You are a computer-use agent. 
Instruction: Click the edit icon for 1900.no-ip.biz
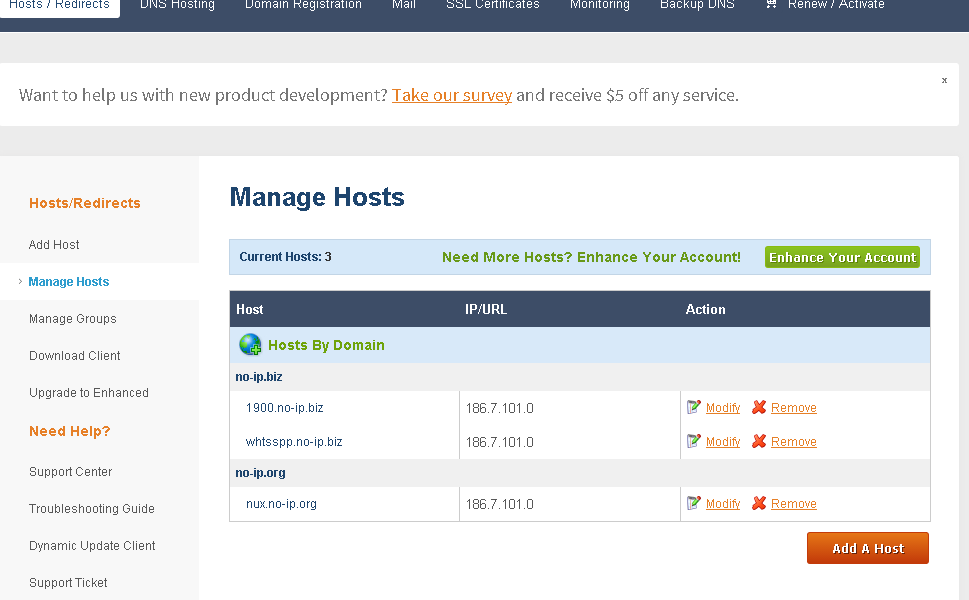[x=693, y=407]
